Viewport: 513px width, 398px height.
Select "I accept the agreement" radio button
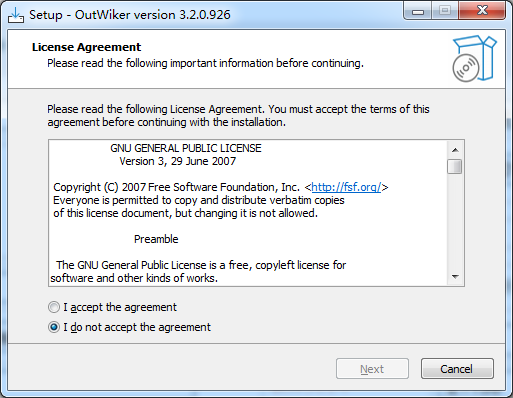(54, 307)
